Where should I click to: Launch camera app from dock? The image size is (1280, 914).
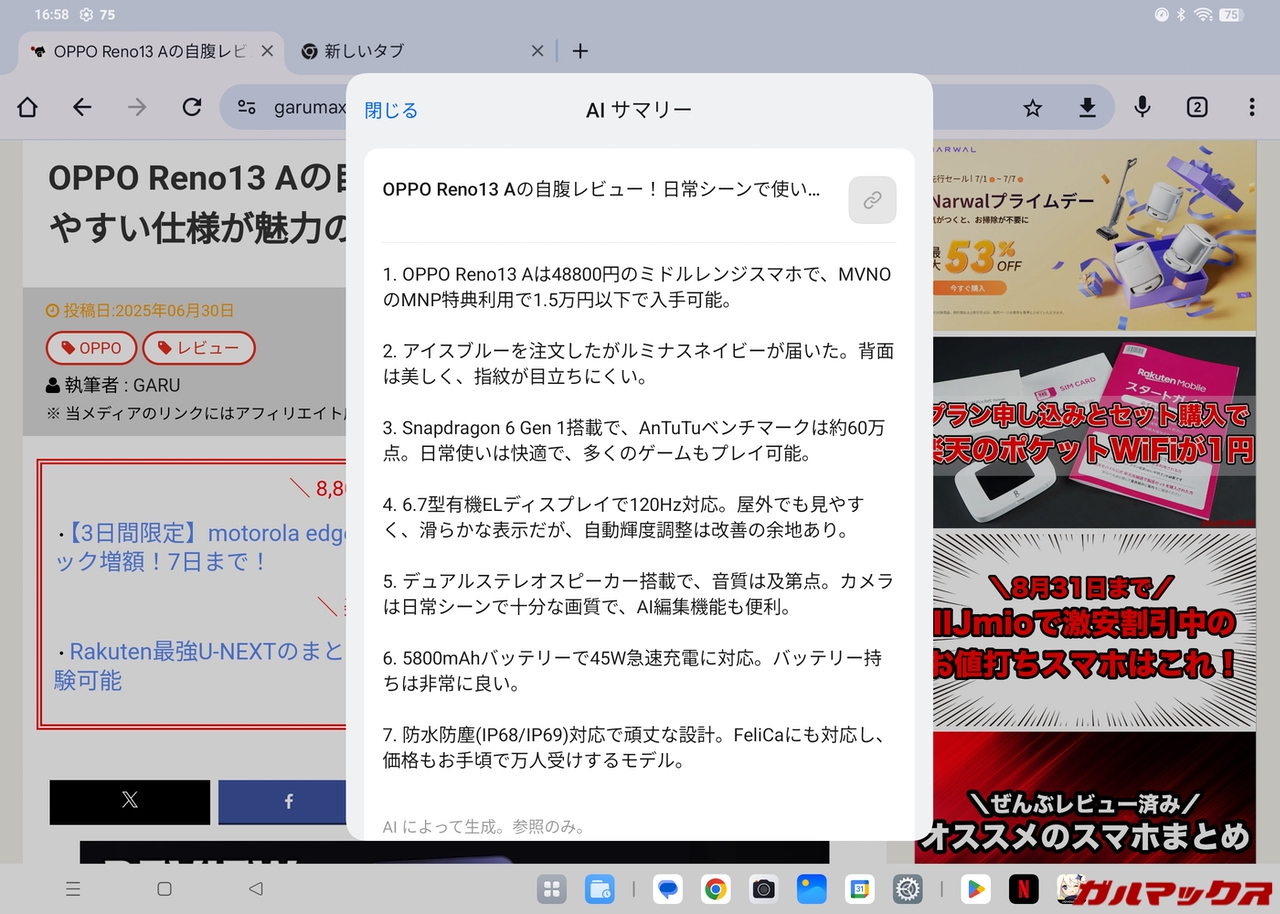tap(764, 889)
